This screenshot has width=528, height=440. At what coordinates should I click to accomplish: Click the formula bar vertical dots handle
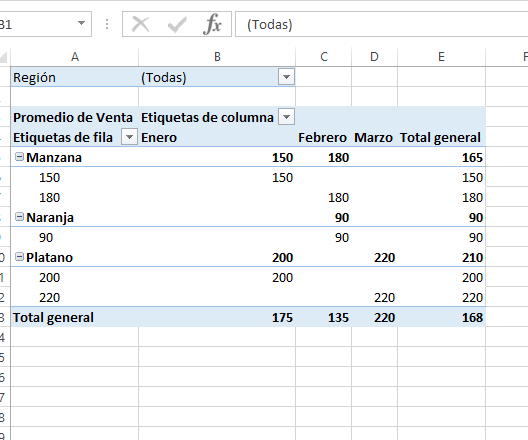click(107, 24)
